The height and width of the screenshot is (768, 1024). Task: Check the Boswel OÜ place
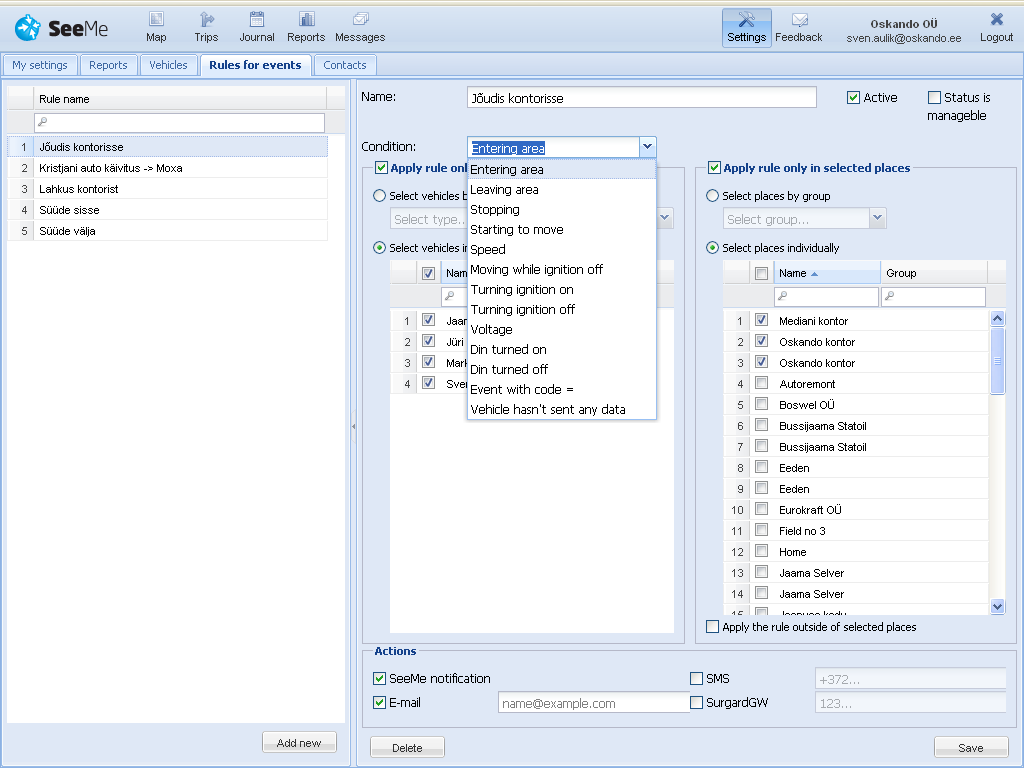tap(761, 404)
